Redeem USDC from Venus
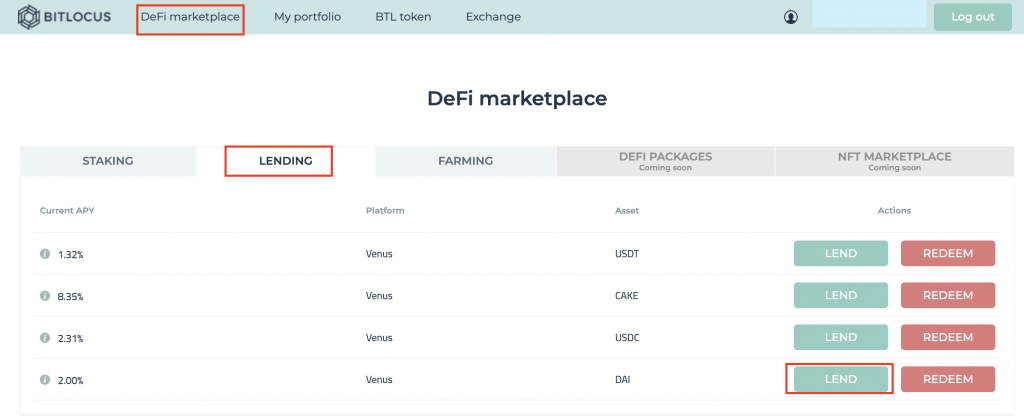1024x416 pixels. coord(948,337)
